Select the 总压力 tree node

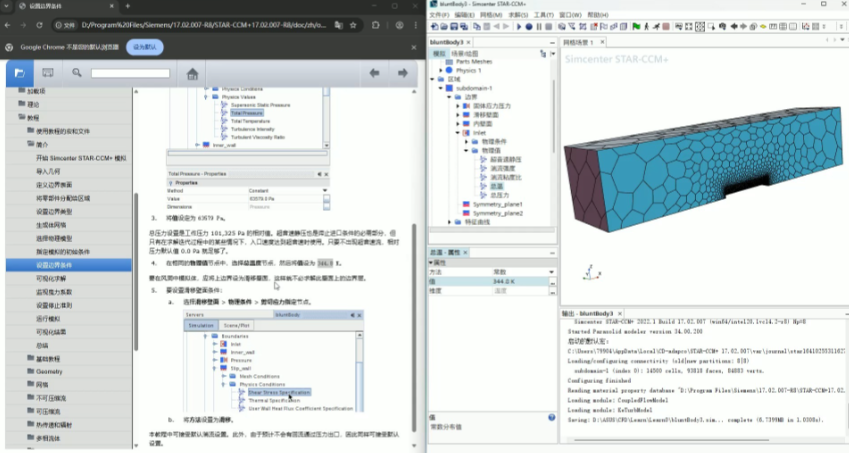[500, 195]
